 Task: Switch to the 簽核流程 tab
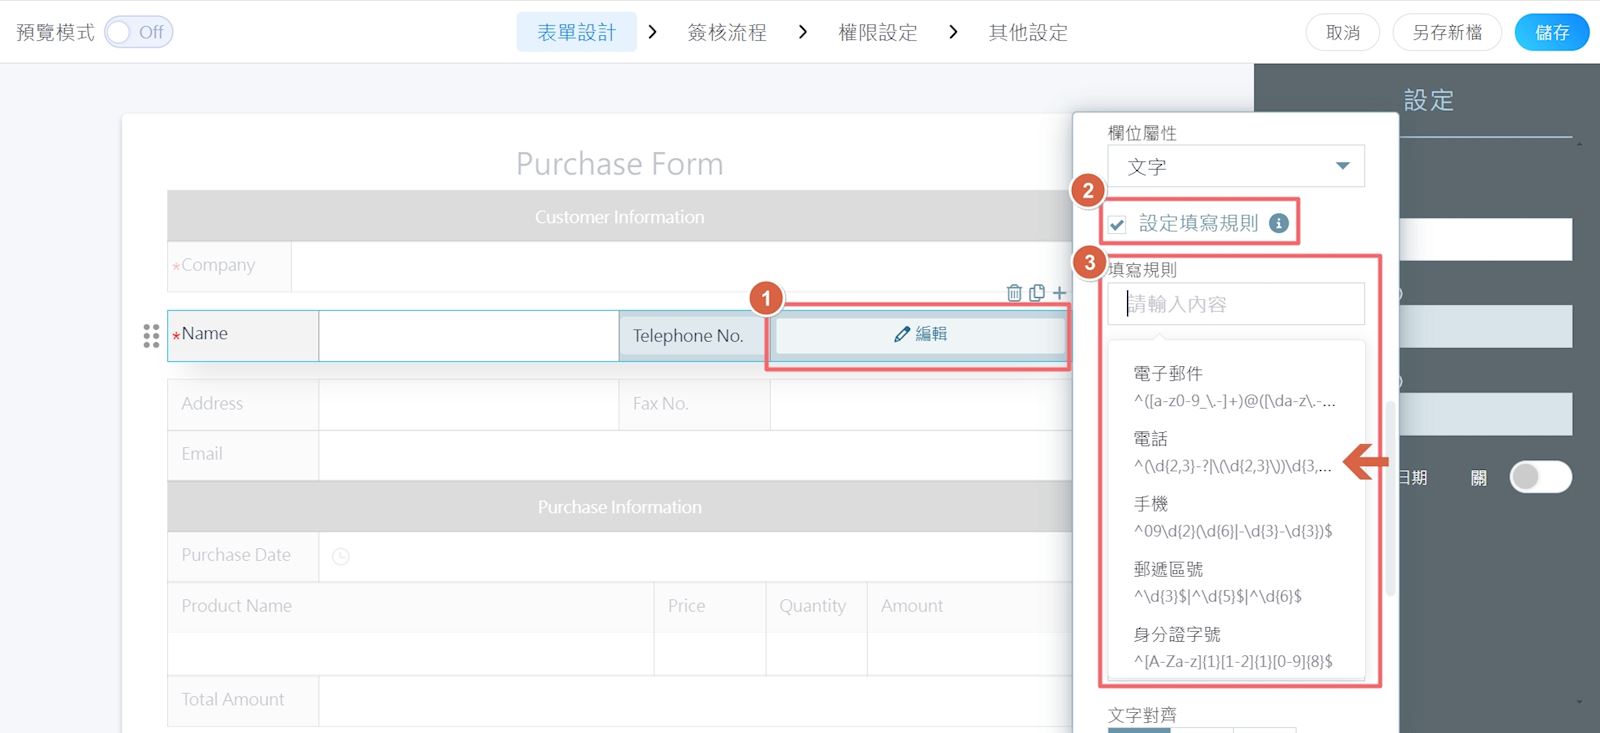727,32
